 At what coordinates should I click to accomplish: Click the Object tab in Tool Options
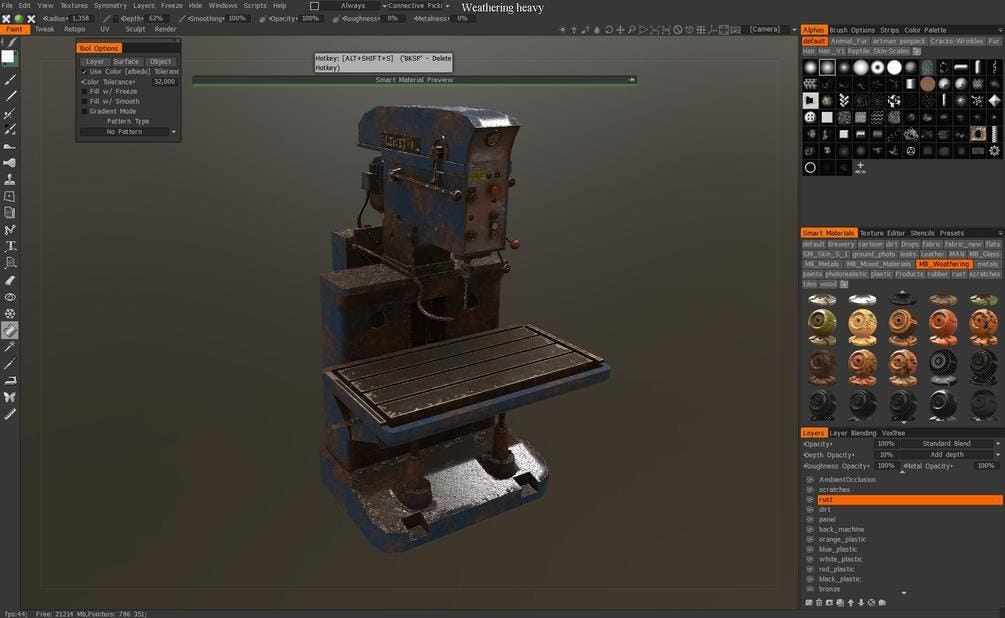tap(161, 61)
